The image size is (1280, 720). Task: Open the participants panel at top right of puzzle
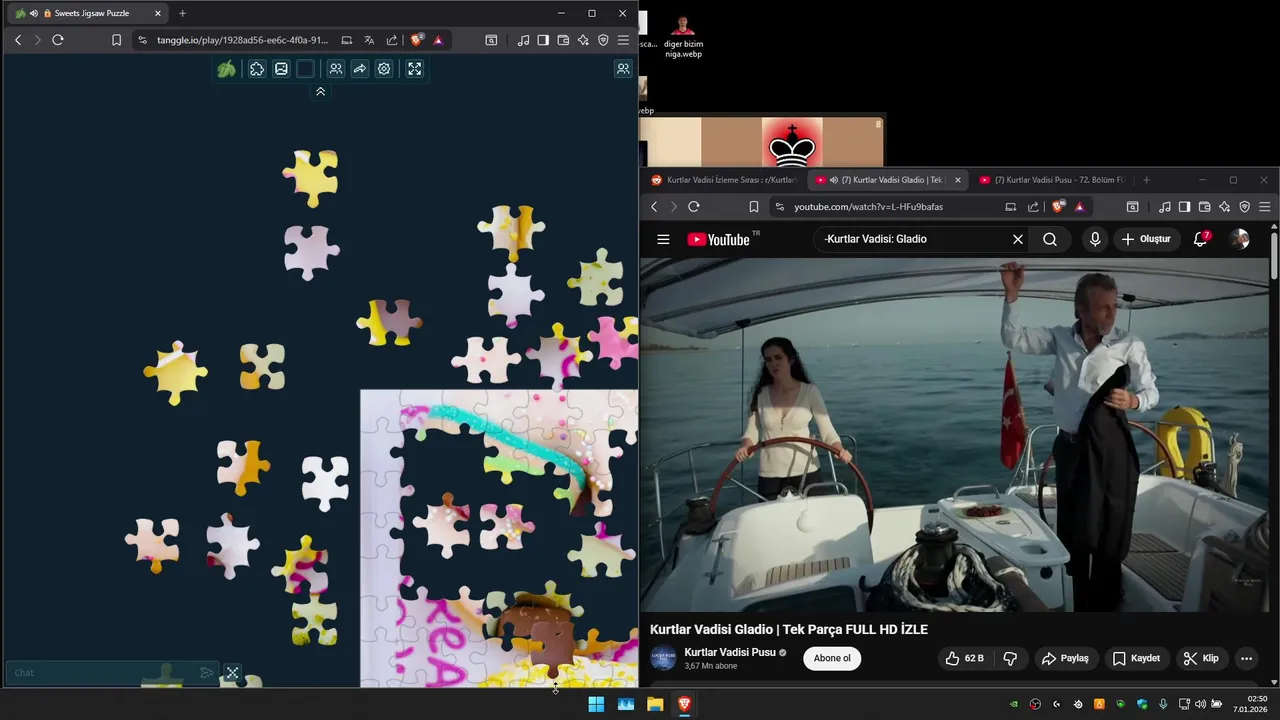[x=623, y=69]
